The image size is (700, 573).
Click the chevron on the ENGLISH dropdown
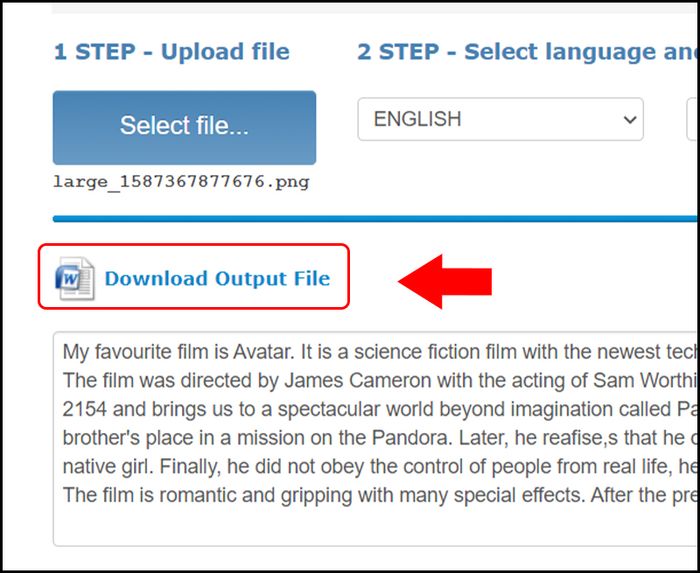629,120
